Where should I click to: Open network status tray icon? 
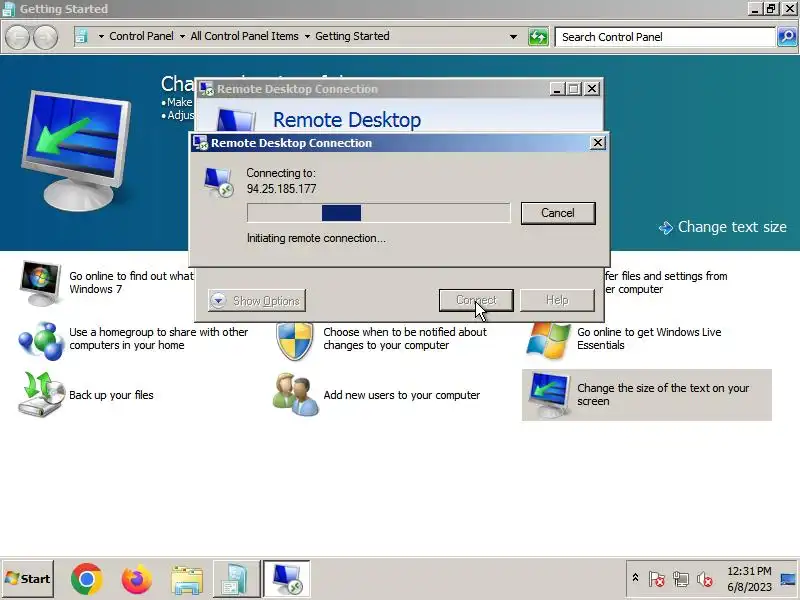[681, 579]
